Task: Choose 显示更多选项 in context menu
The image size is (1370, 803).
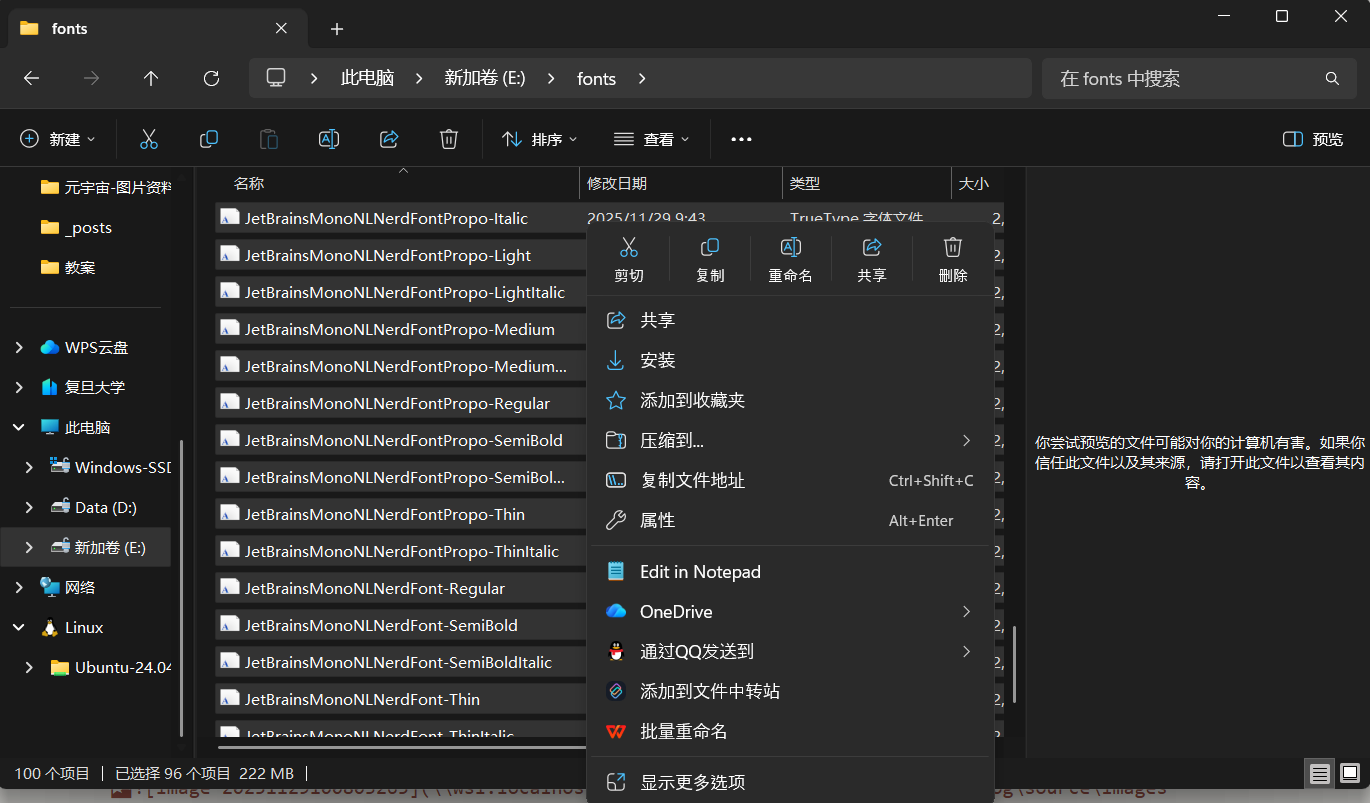Action: (x=692, y=782)
